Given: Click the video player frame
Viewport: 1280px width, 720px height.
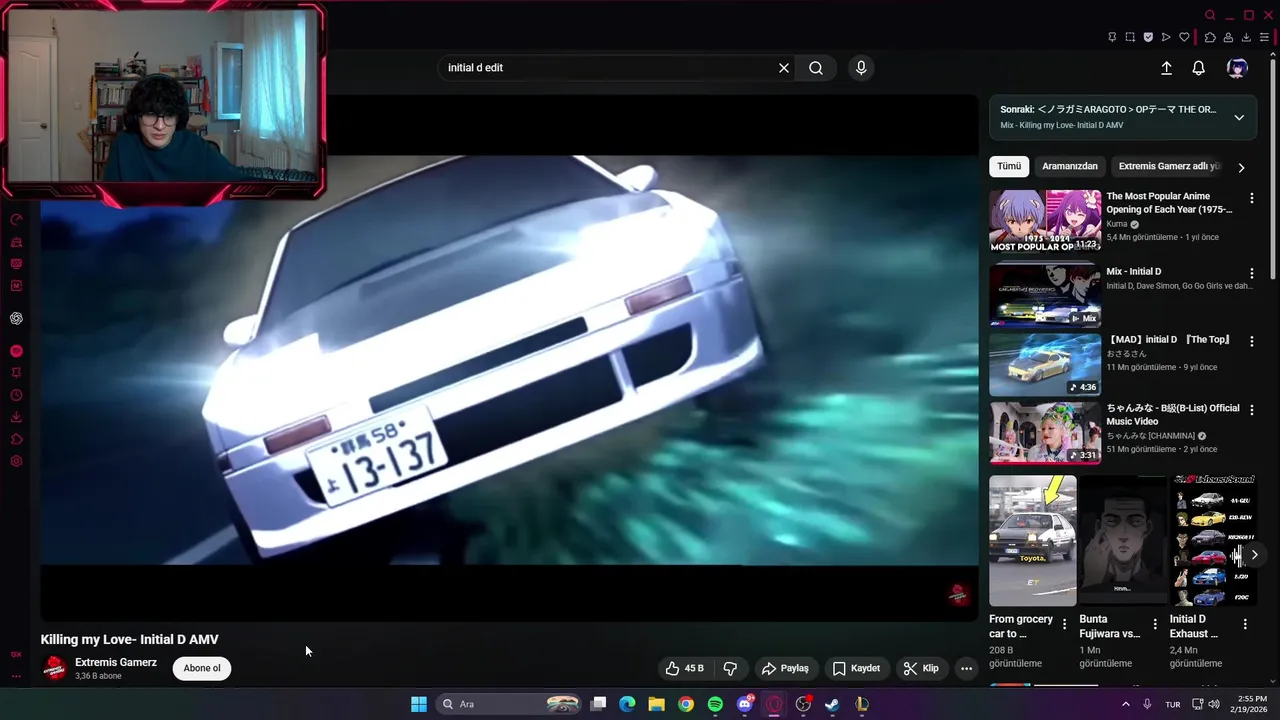Looking at the screenshot, I should click(x=509, y=358).
